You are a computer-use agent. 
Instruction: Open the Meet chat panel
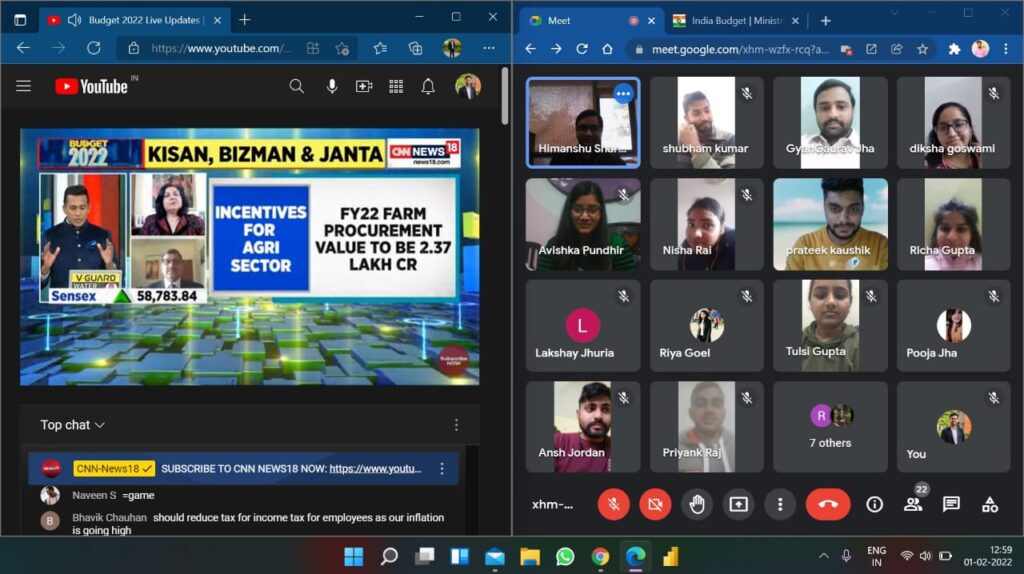[951, 504]
